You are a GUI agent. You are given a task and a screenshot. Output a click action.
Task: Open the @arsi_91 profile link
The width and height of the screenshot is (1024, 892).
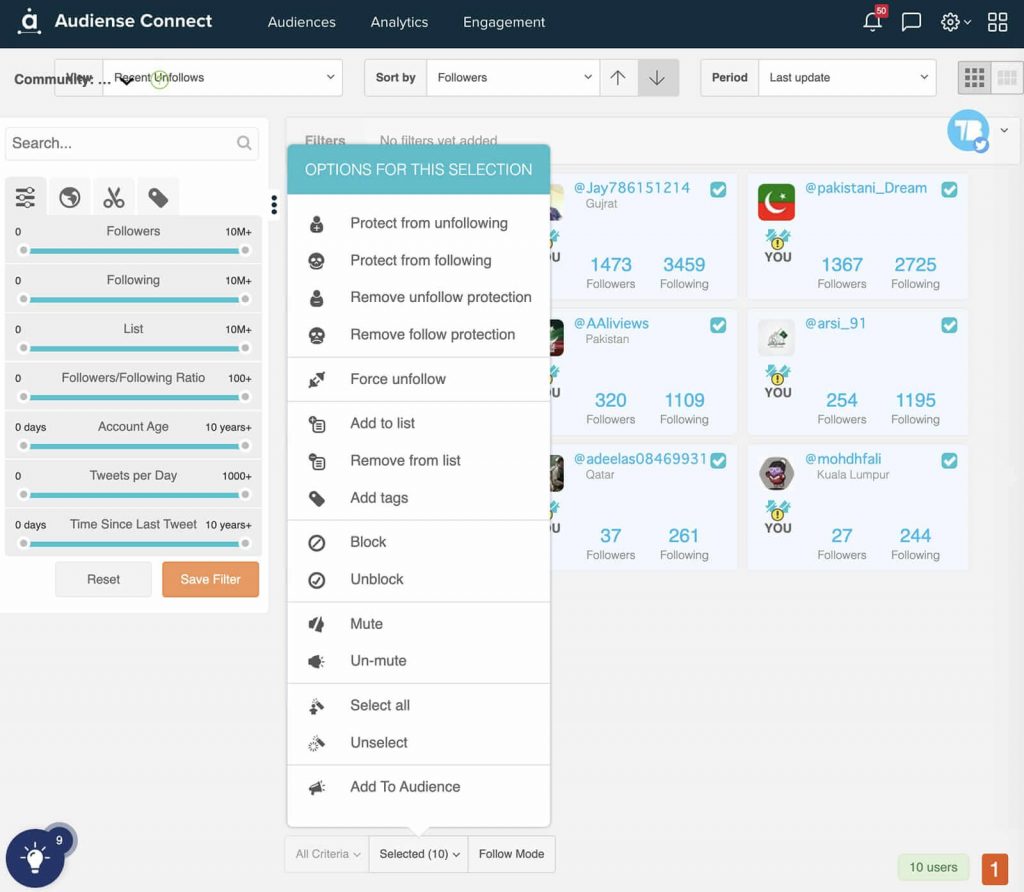click(x=835, y=323)
